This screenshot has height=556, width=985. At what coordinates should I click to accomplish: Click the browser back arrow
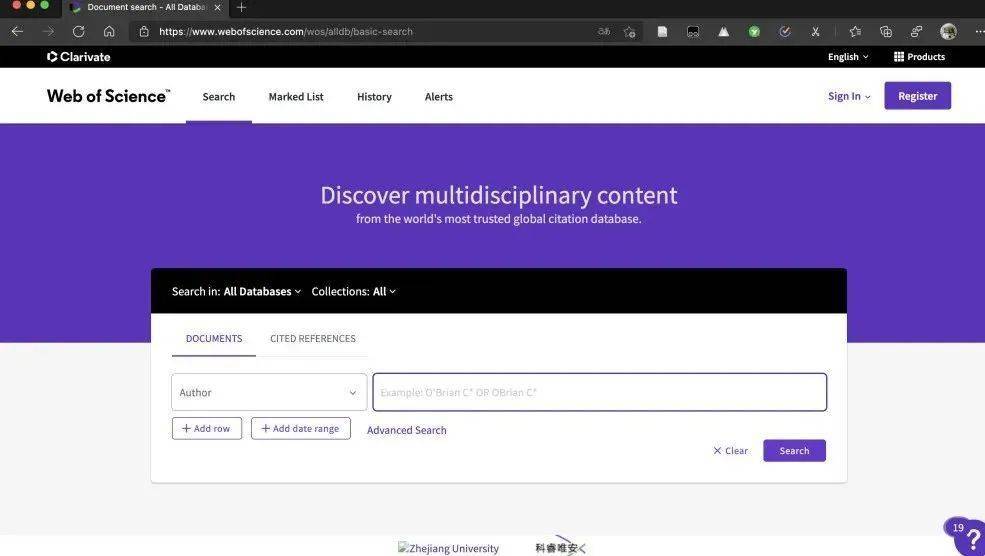[17, 31]
